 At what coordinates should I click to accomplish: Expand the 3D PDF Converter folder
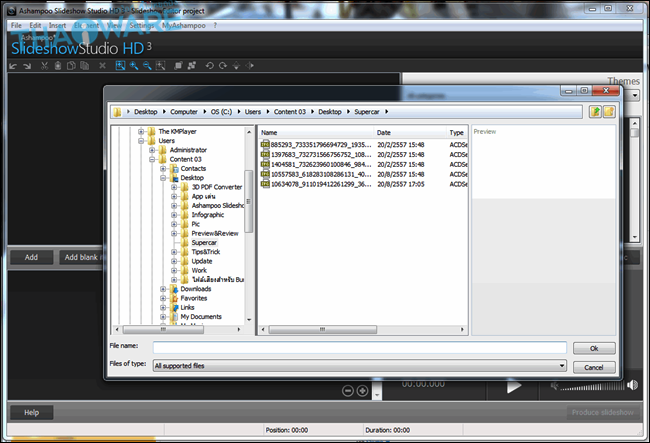174,187
